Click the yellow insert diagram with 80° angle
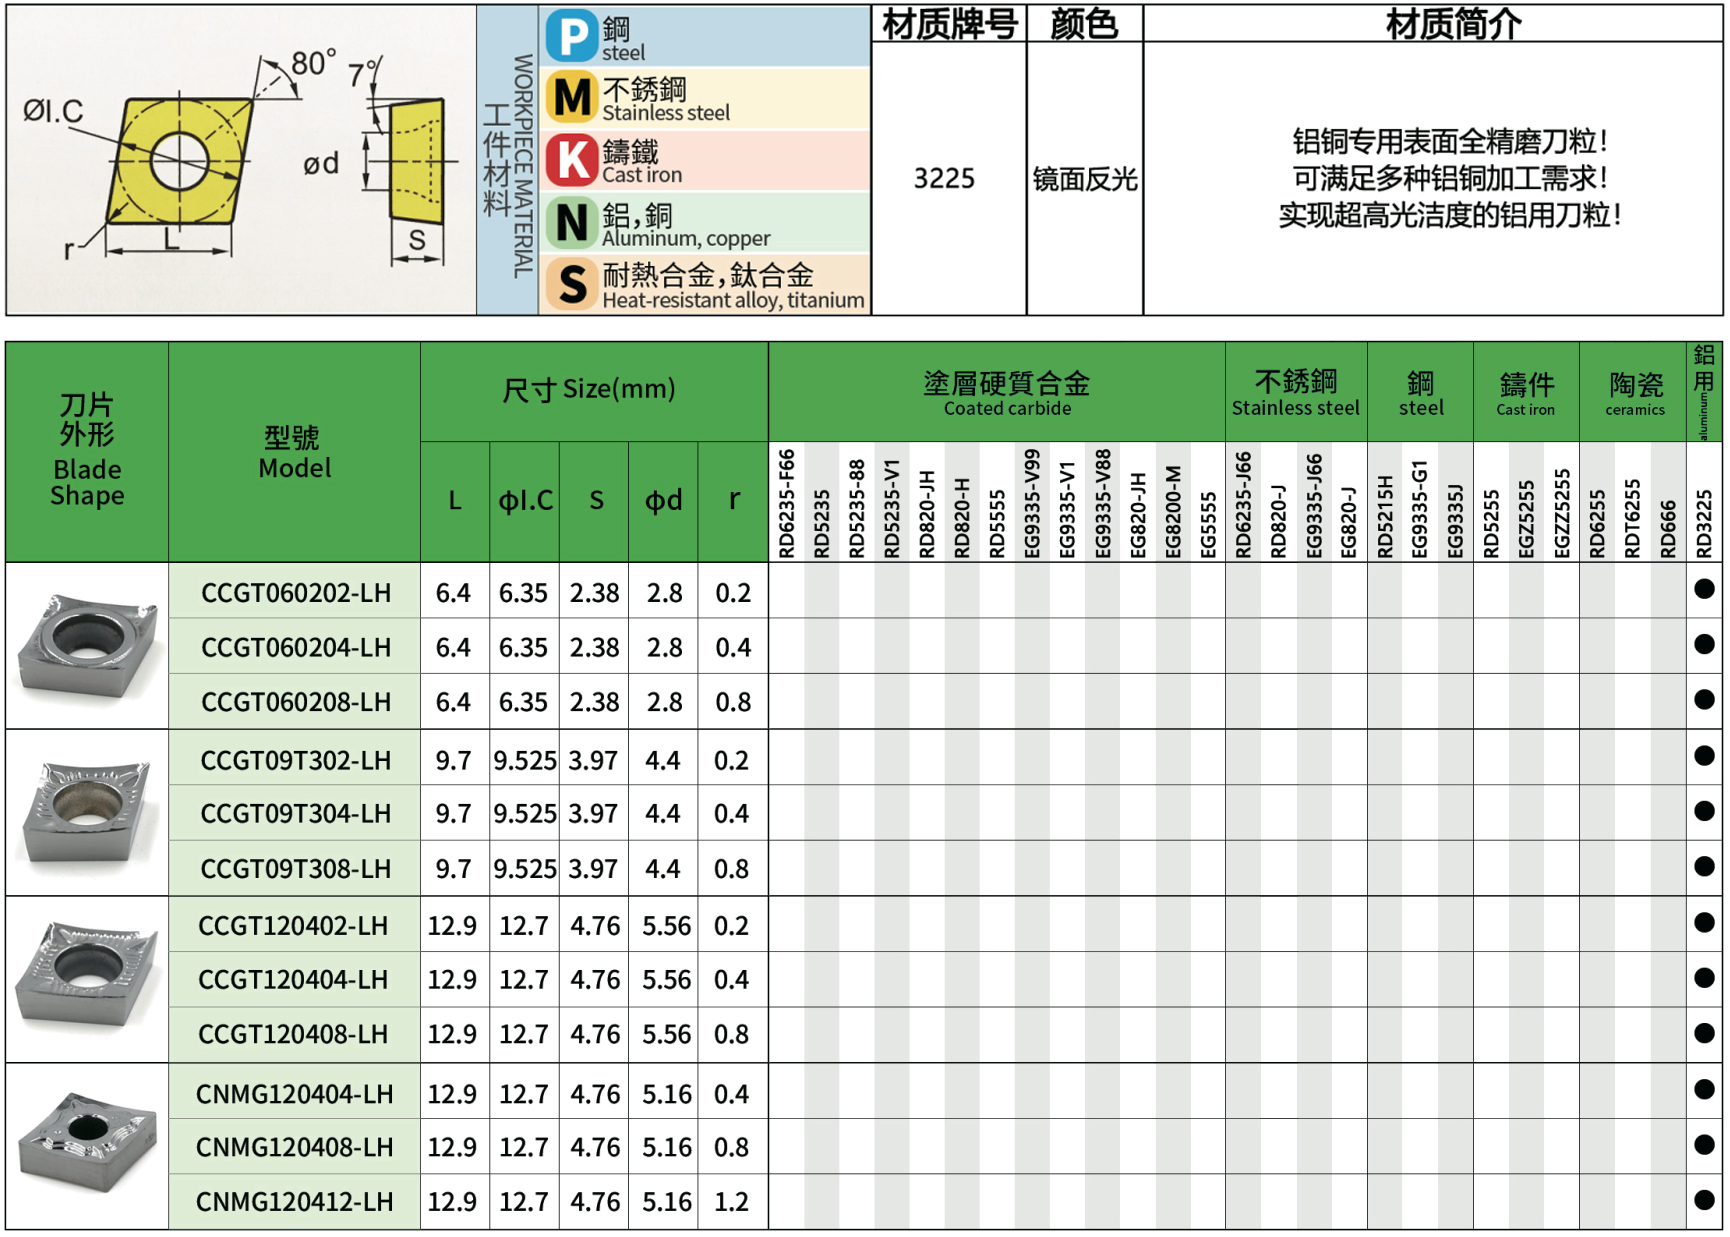 [x=180, y=160]
